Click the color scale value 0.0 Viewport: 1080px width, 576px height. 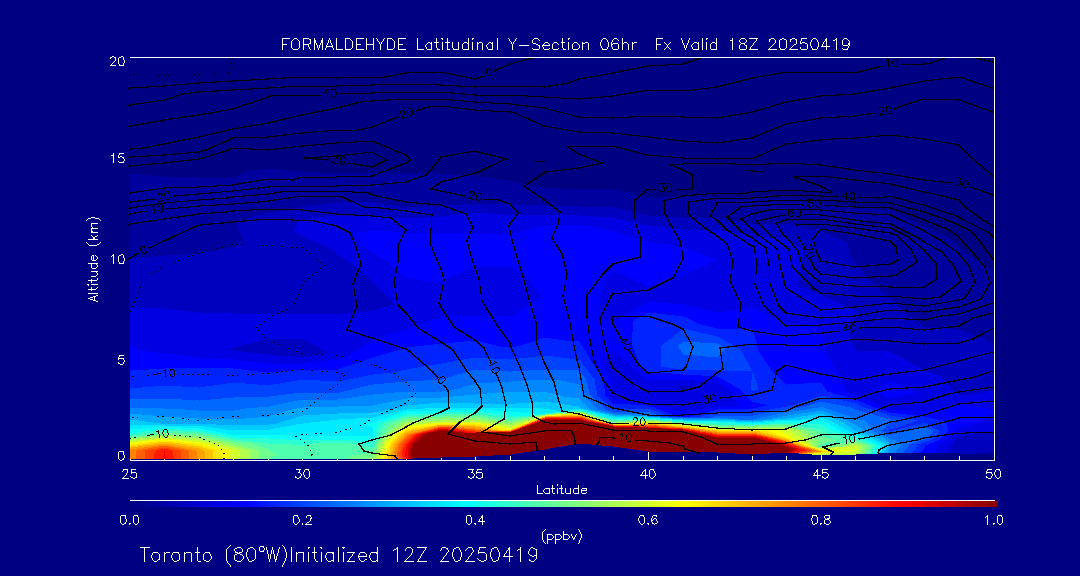coord(129,520)
